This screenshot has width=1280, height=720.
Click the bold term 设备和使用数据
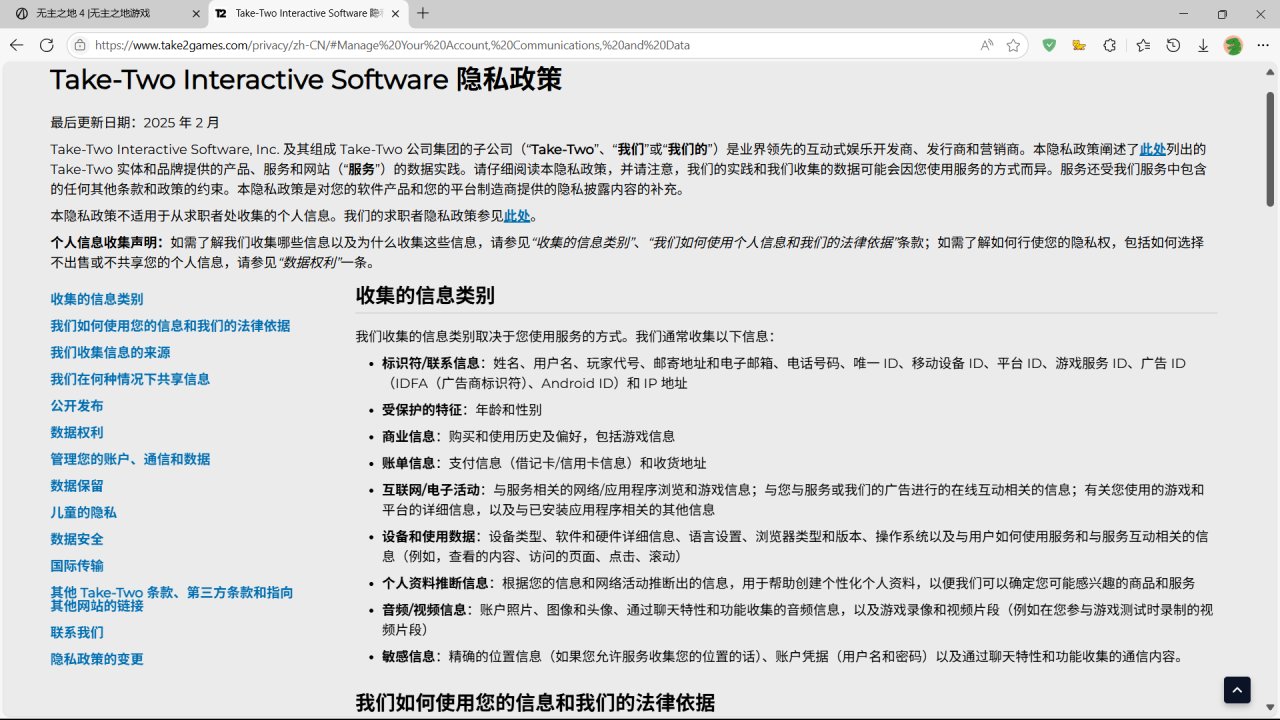tap(428, 536)
